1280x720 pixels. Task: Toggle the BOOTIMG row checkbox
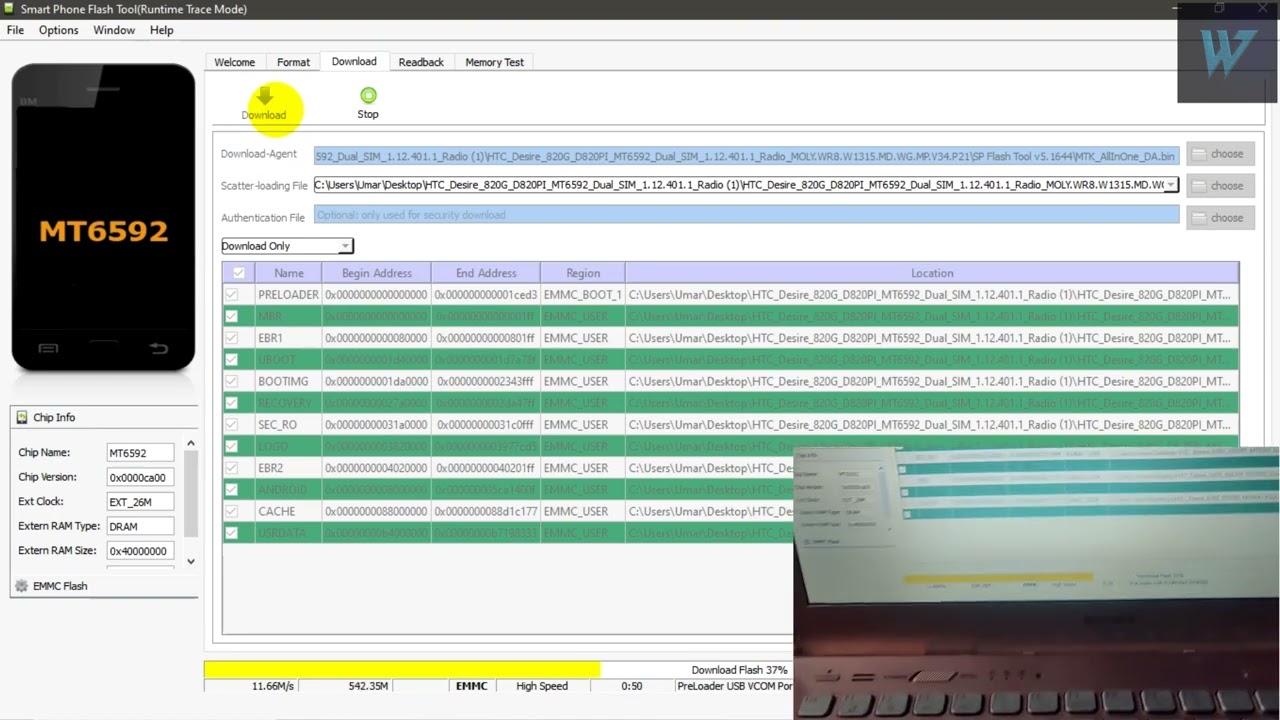tap(232, 381)
